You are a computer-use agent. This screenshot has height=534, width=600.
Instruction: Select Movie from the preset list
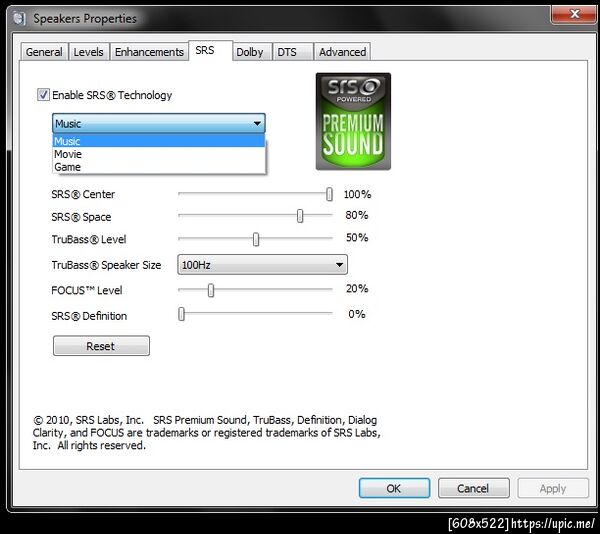[x=158, y=154]
